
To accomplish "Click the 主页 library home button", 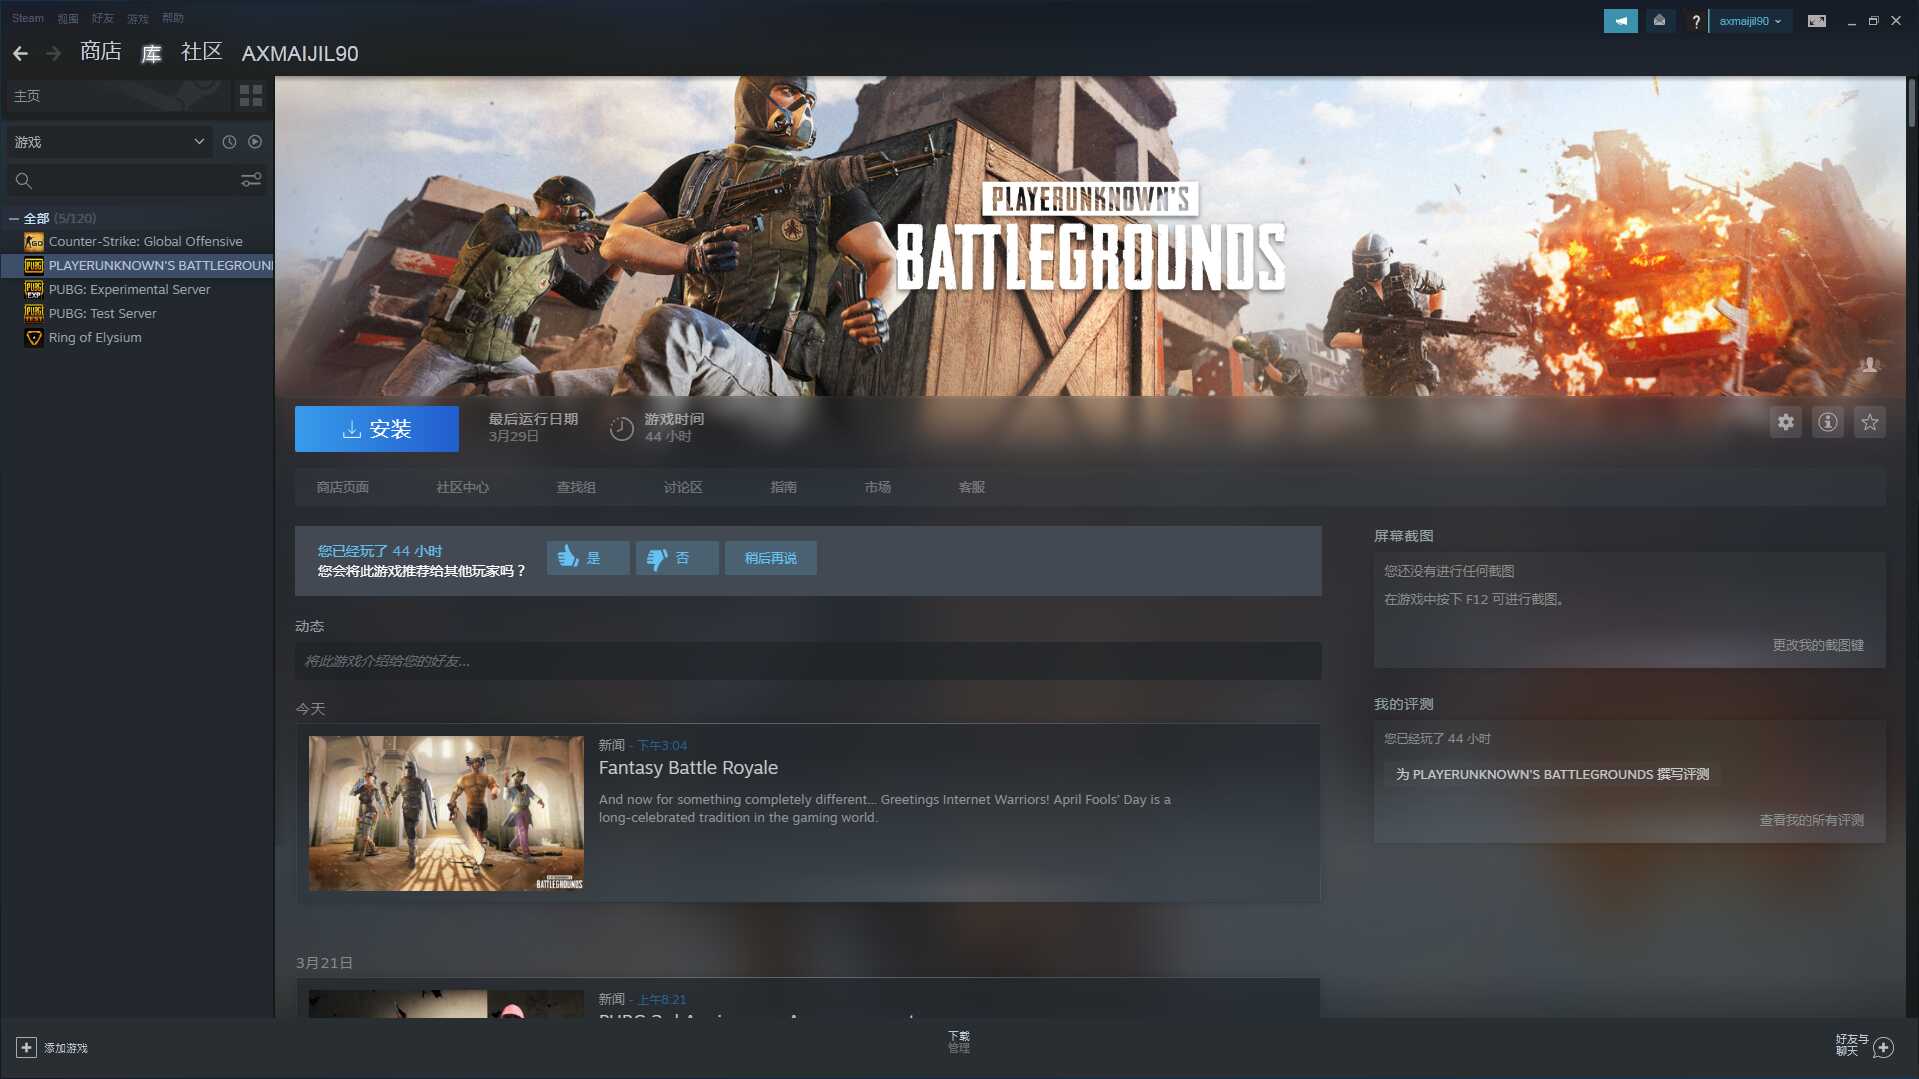I will coord(118,96).
